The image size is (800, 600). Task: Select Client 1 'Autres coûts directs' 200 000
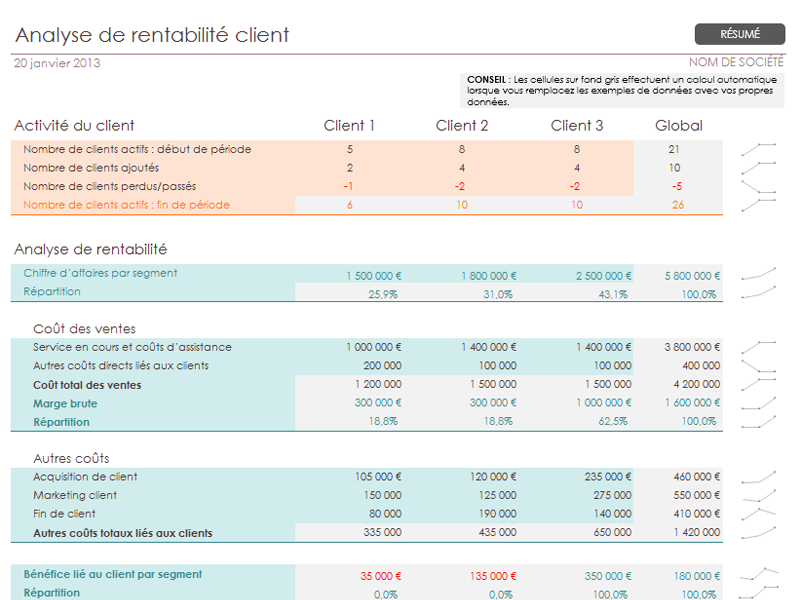click(382, 366)
